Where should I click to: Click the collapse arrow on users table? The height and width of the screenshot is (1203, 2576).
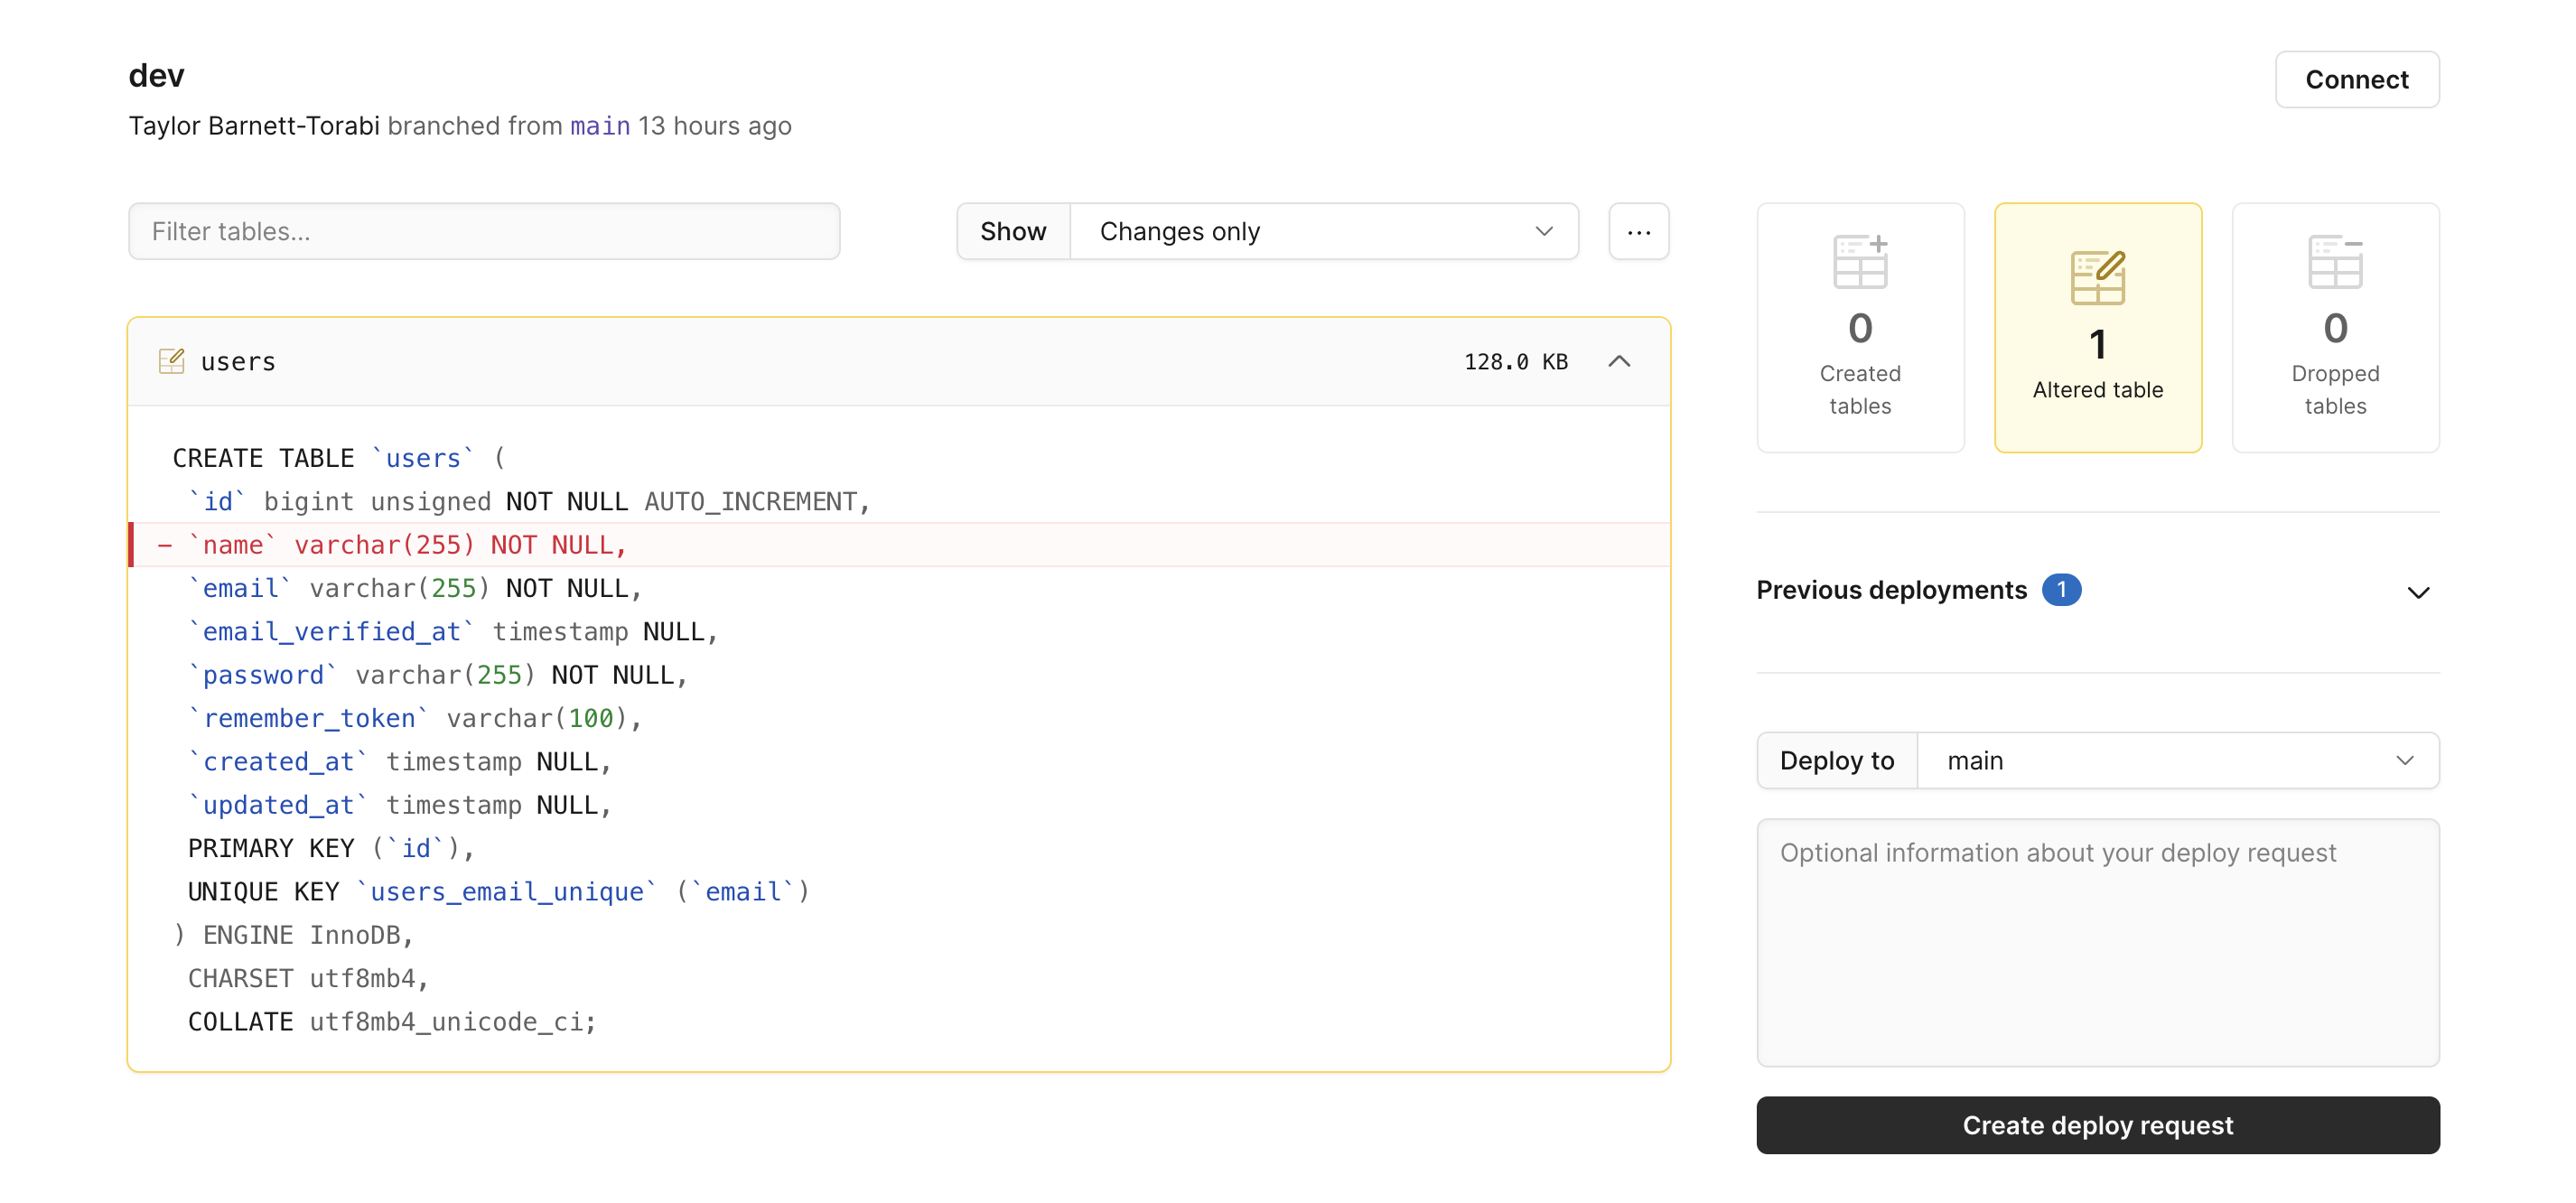[1617, 360]
